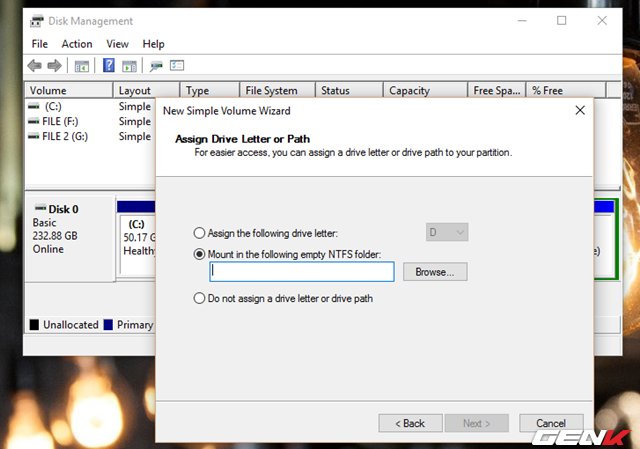Click the Browse... button
The image size is (640, 449).
point(435,272)
